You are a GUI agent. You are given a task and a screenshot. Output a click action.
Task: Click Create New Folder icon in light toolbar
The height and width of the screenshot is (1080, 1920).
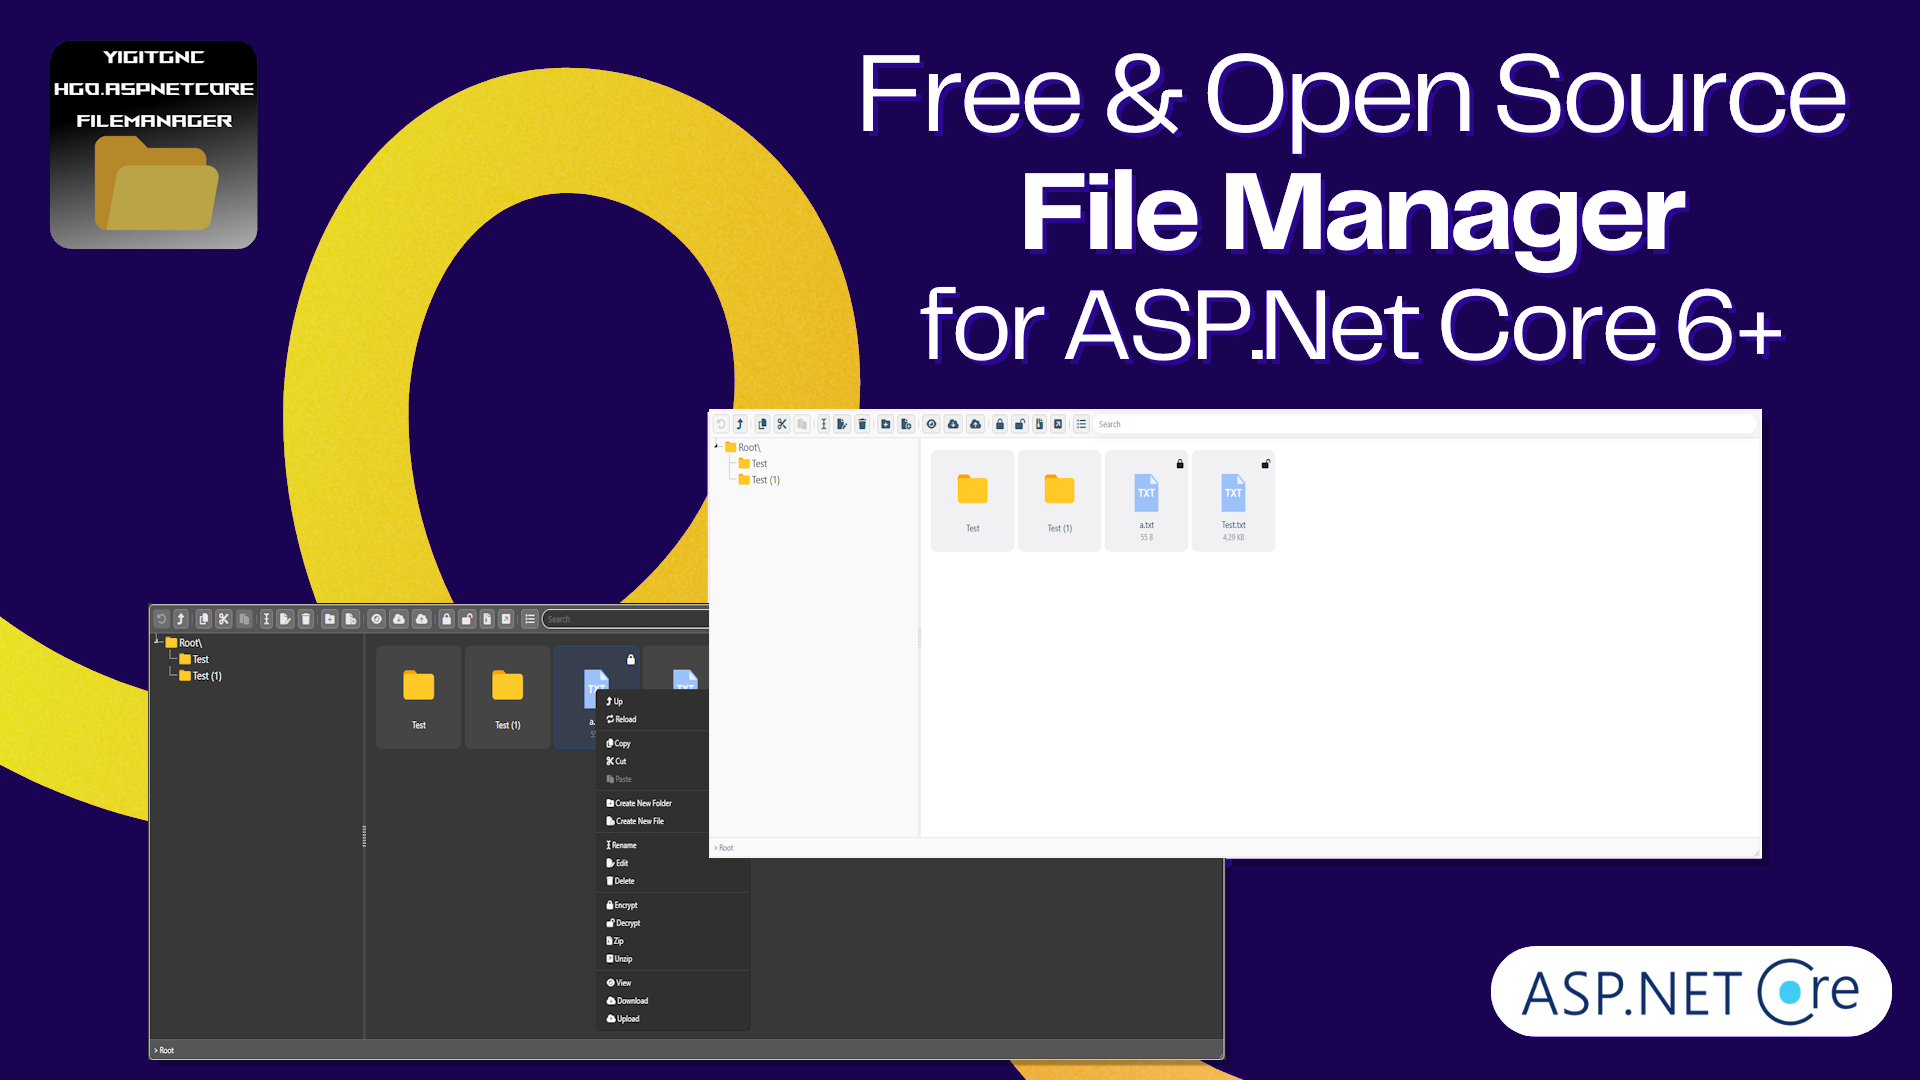pyautogui.click(x=886, y=424)
